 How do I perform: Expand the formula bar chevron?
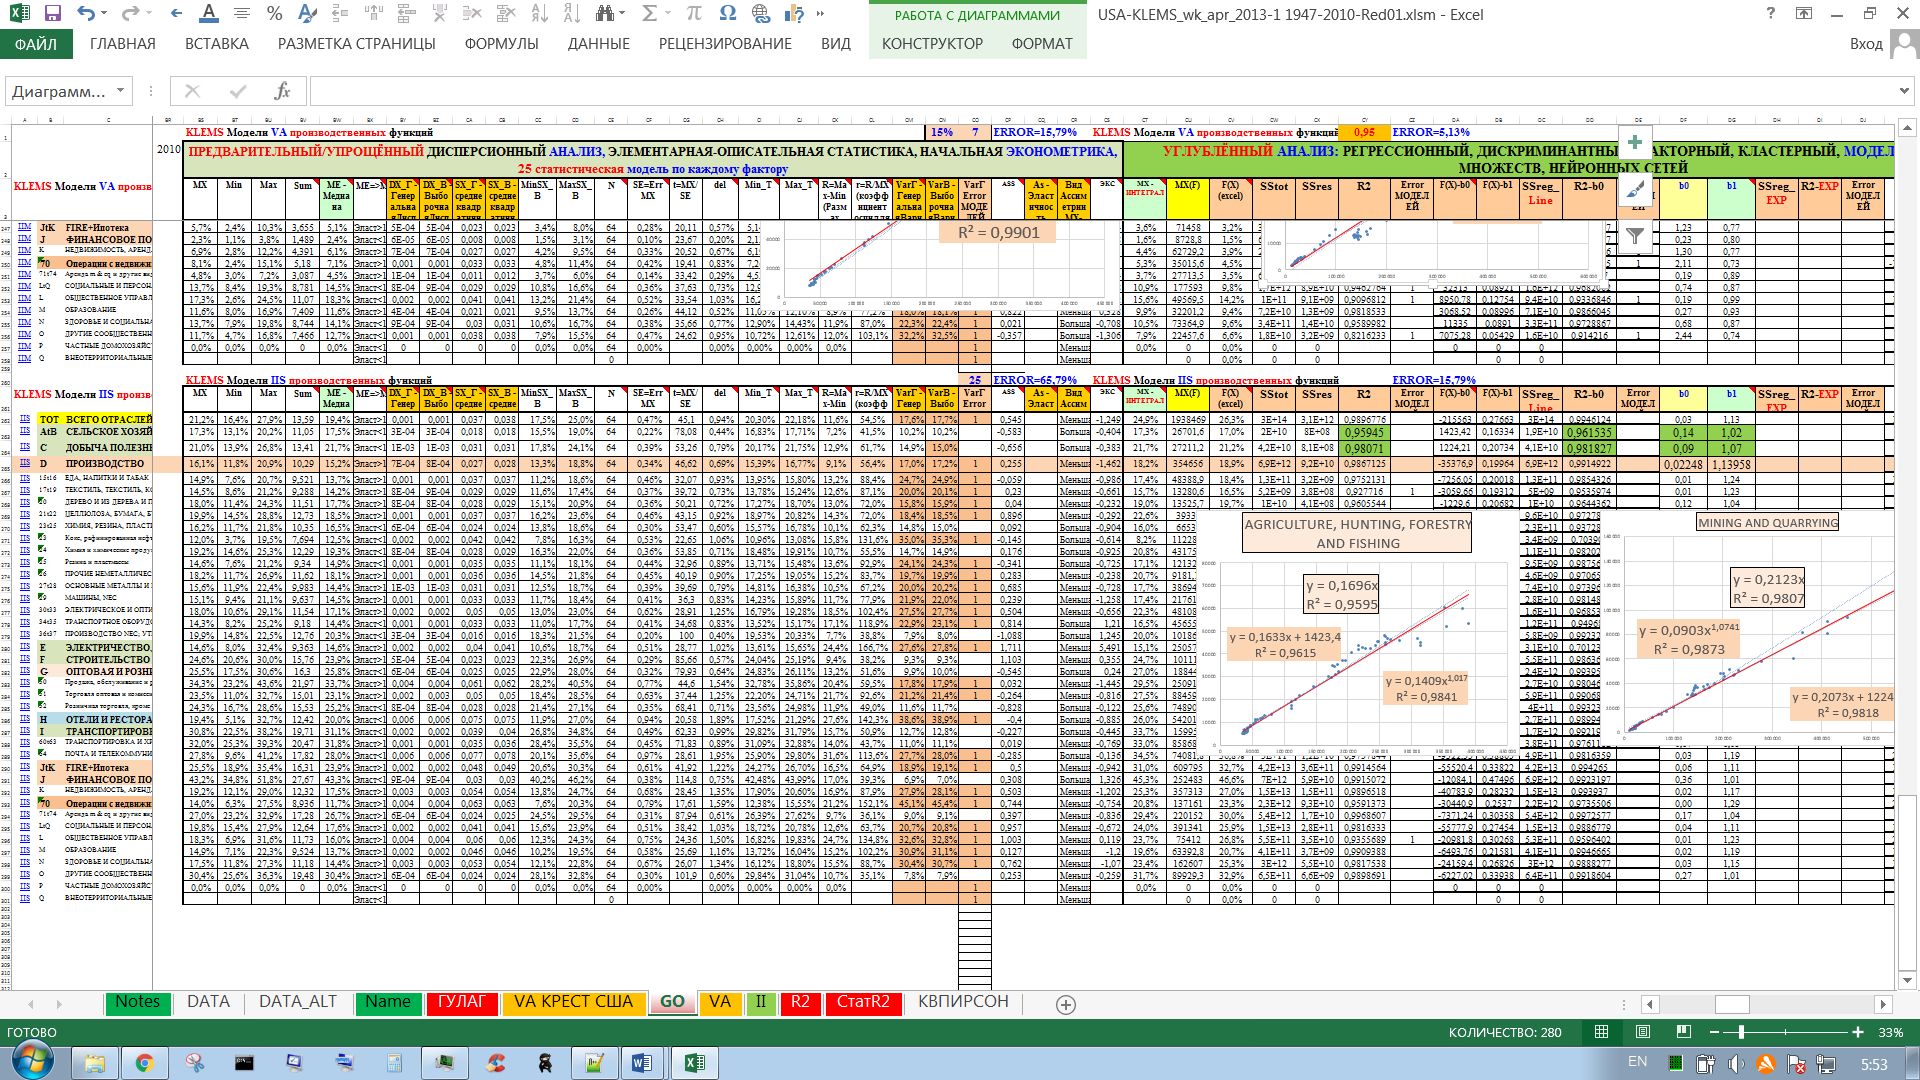[x=1903, y=91]
